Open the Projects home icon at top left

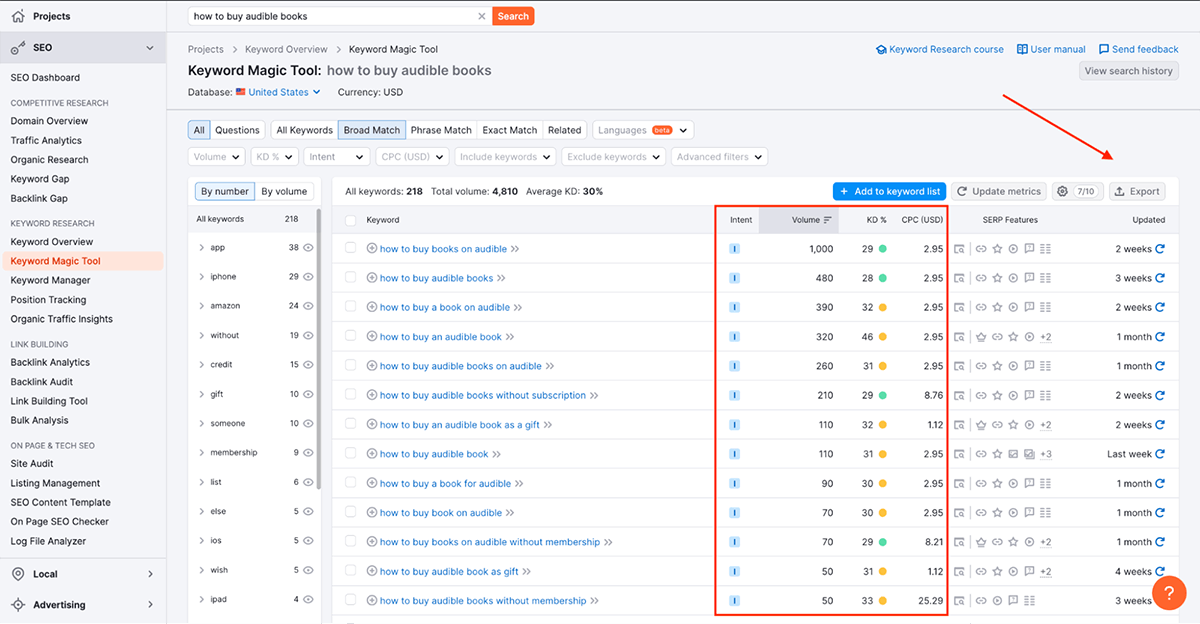16,15
